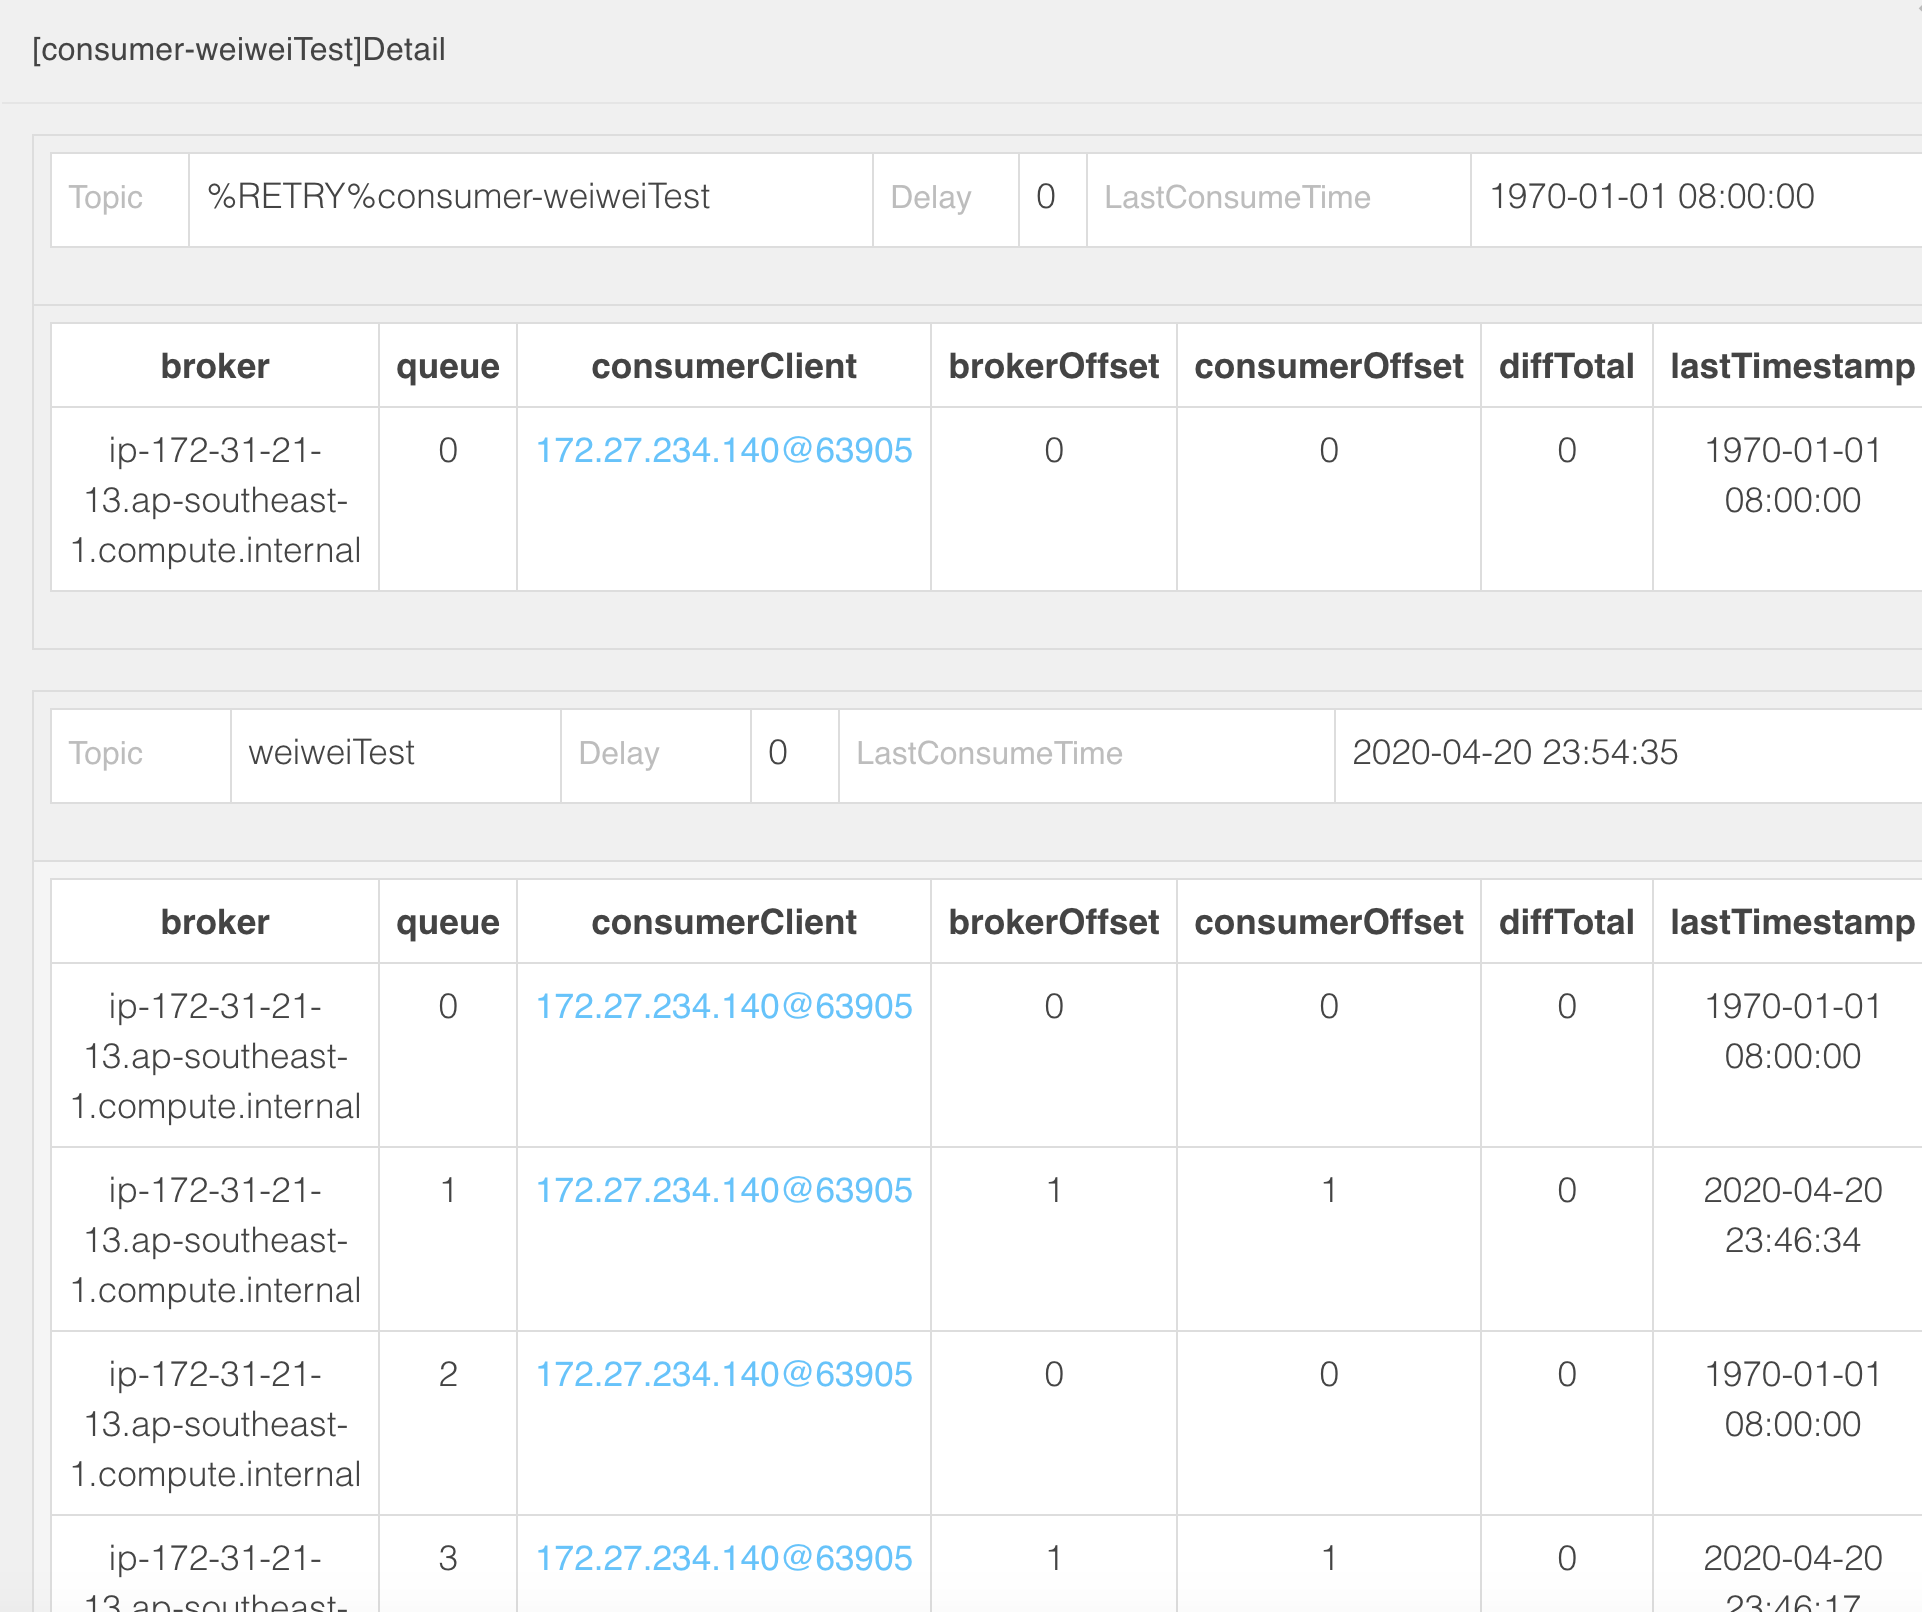
Task: Open consumerClient link on weiweiTest queue 0
Action: point(723,1007)
